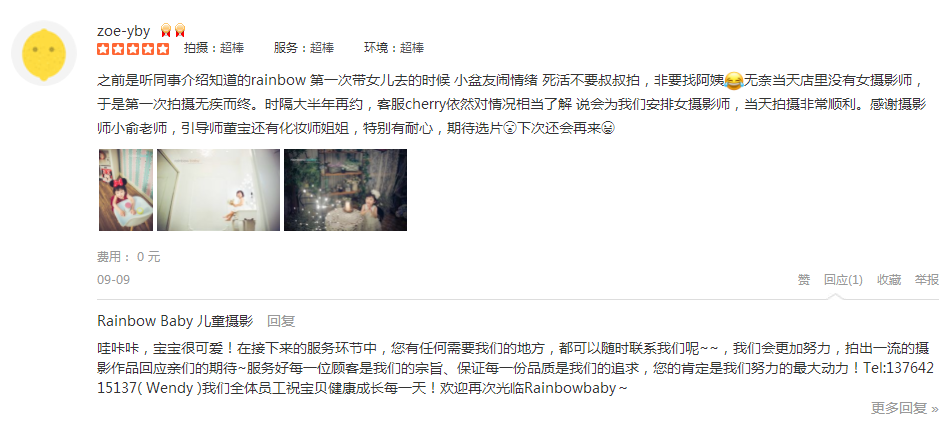
Task: Click the small triangle pointer under 回应
Action: pyautogui.click(x=835, y=296)
